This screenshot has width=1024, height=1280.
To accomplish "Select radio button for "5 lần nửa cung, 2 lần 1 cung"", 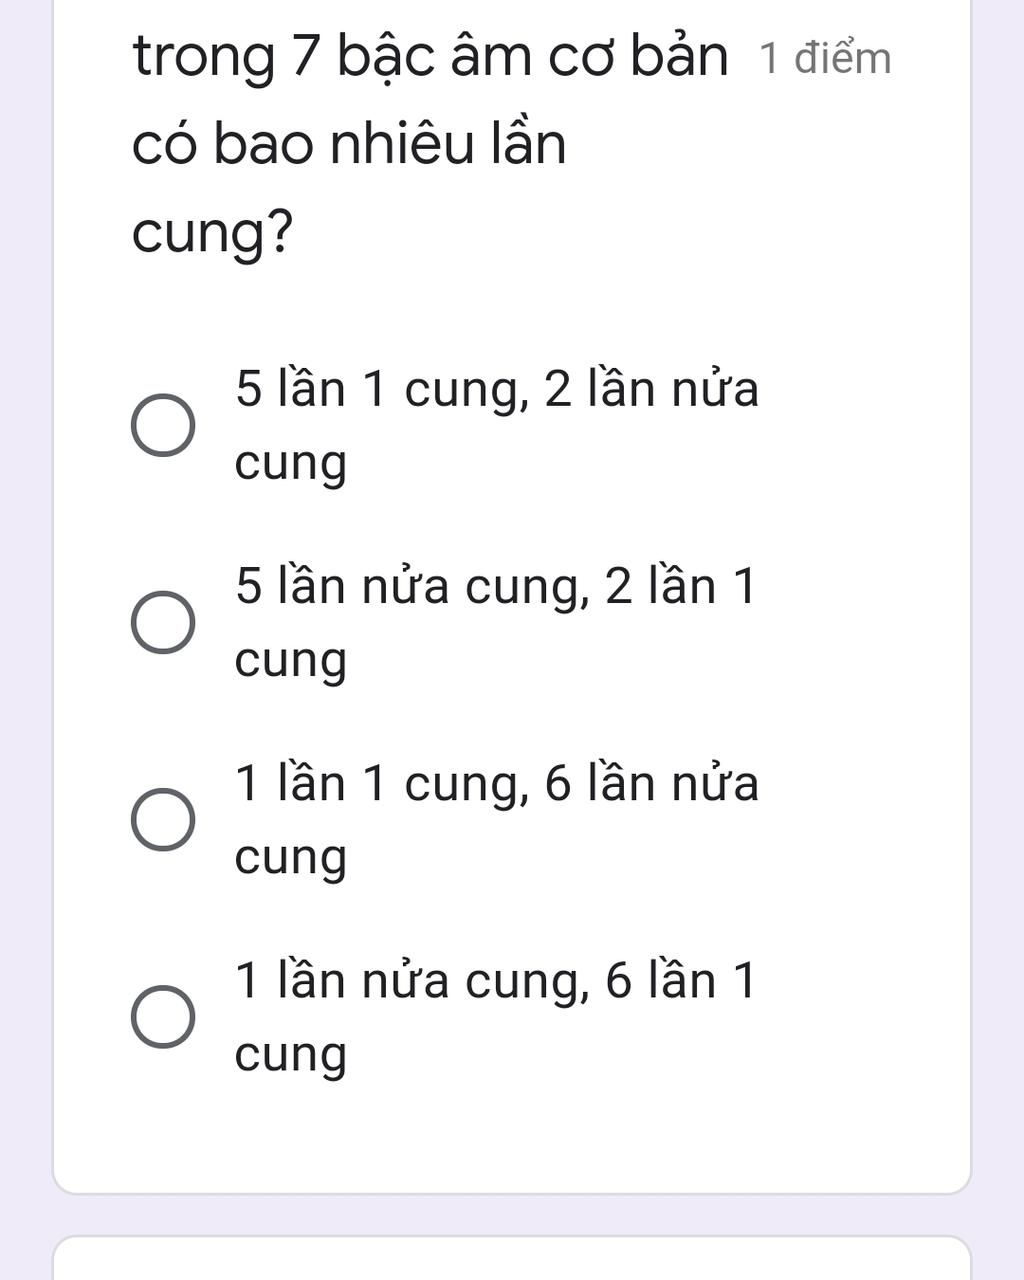I will pyautogui.click(x=163, y=622).
